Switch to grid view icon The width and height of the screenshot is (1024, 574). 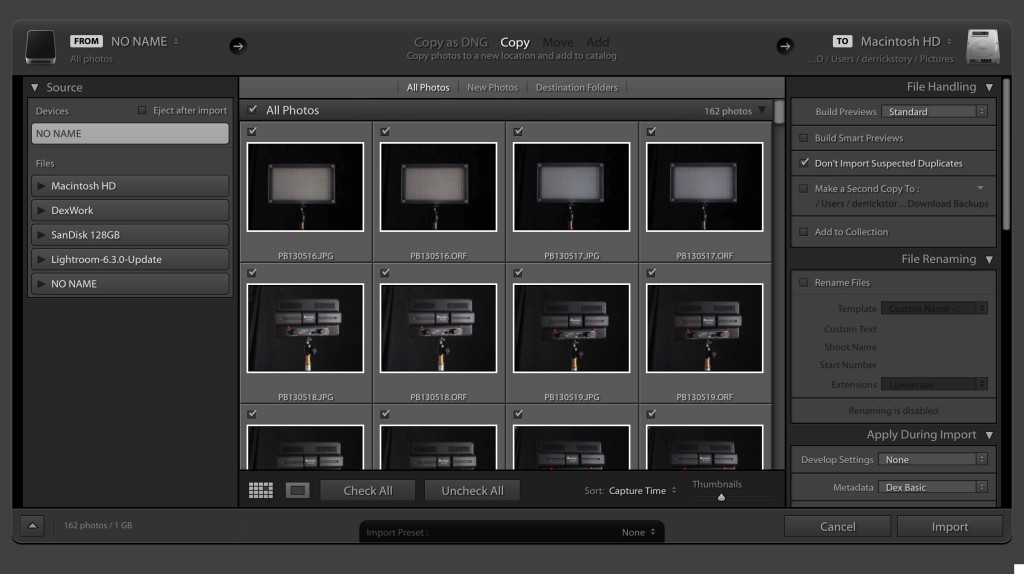tap(261, 490)
